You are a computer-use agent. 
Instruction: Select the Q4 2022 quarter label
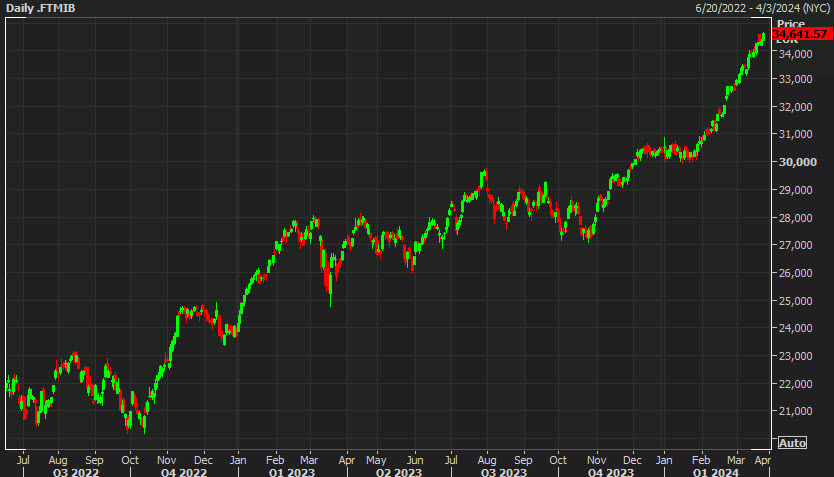pos(184,472)
